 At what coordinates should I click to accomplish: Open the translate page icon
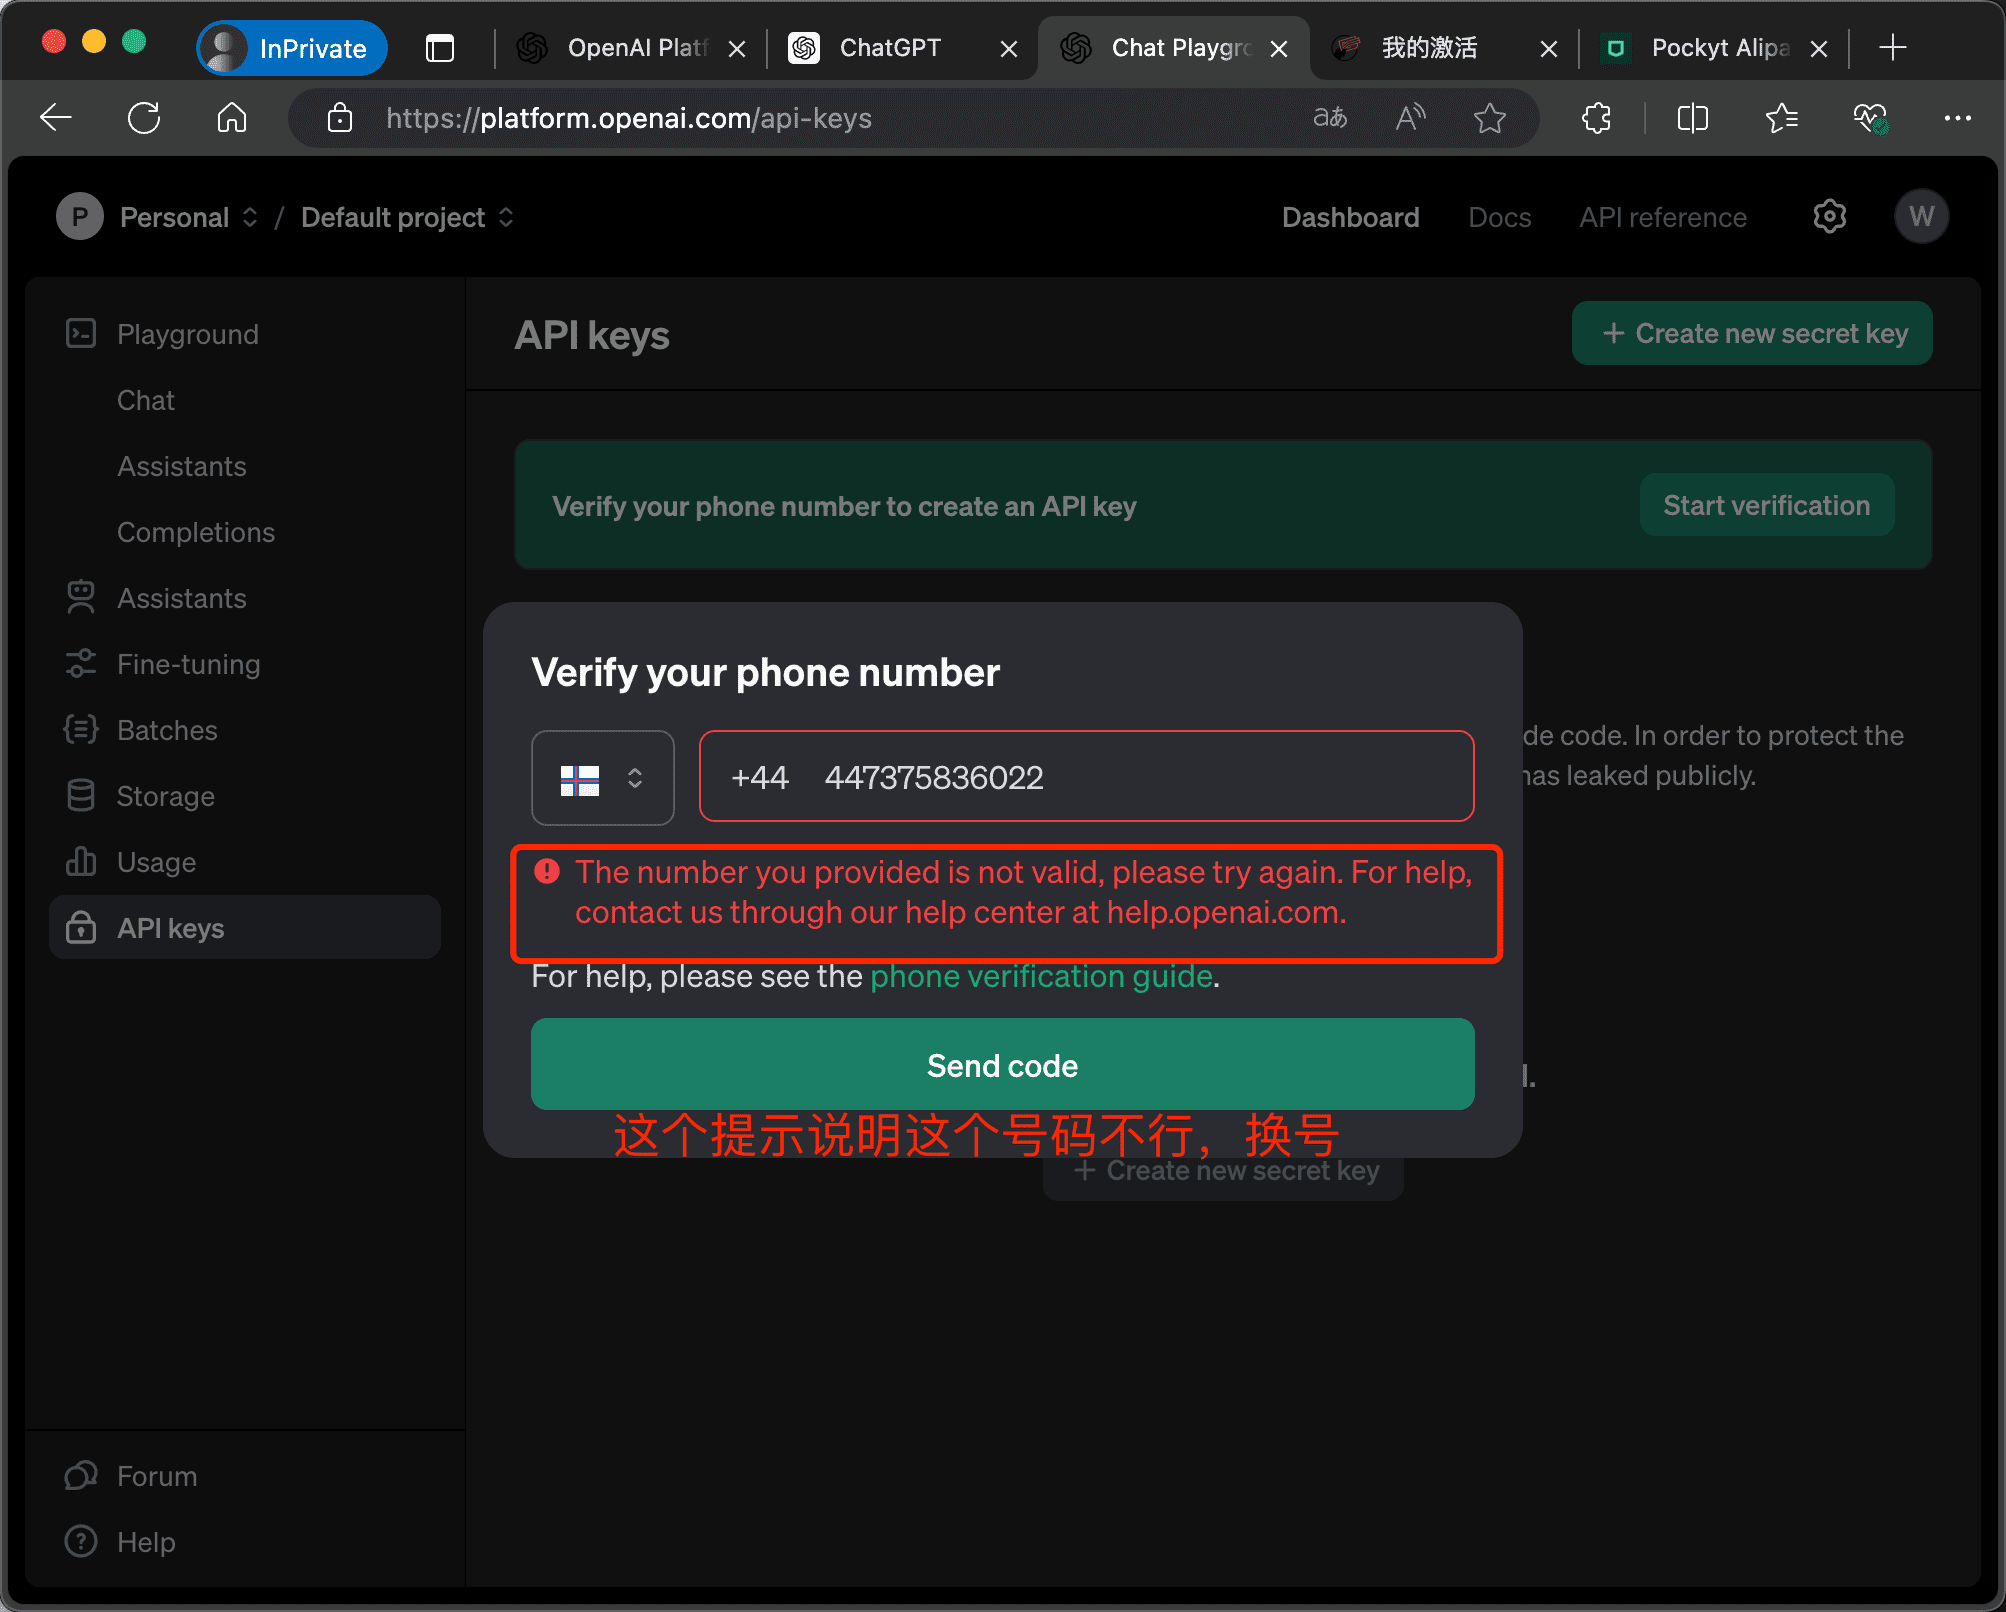click(x=1330, y=118)
